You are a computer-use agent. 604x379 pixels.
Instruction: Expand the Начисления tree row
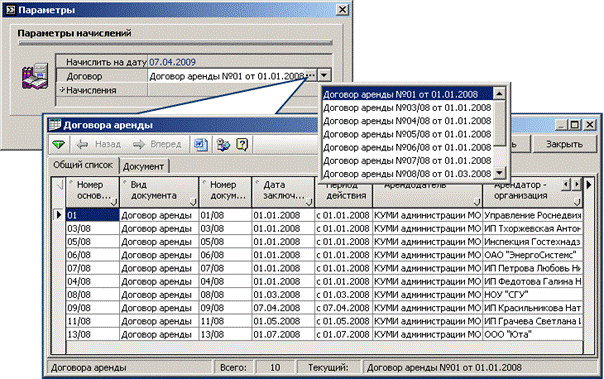62,90
